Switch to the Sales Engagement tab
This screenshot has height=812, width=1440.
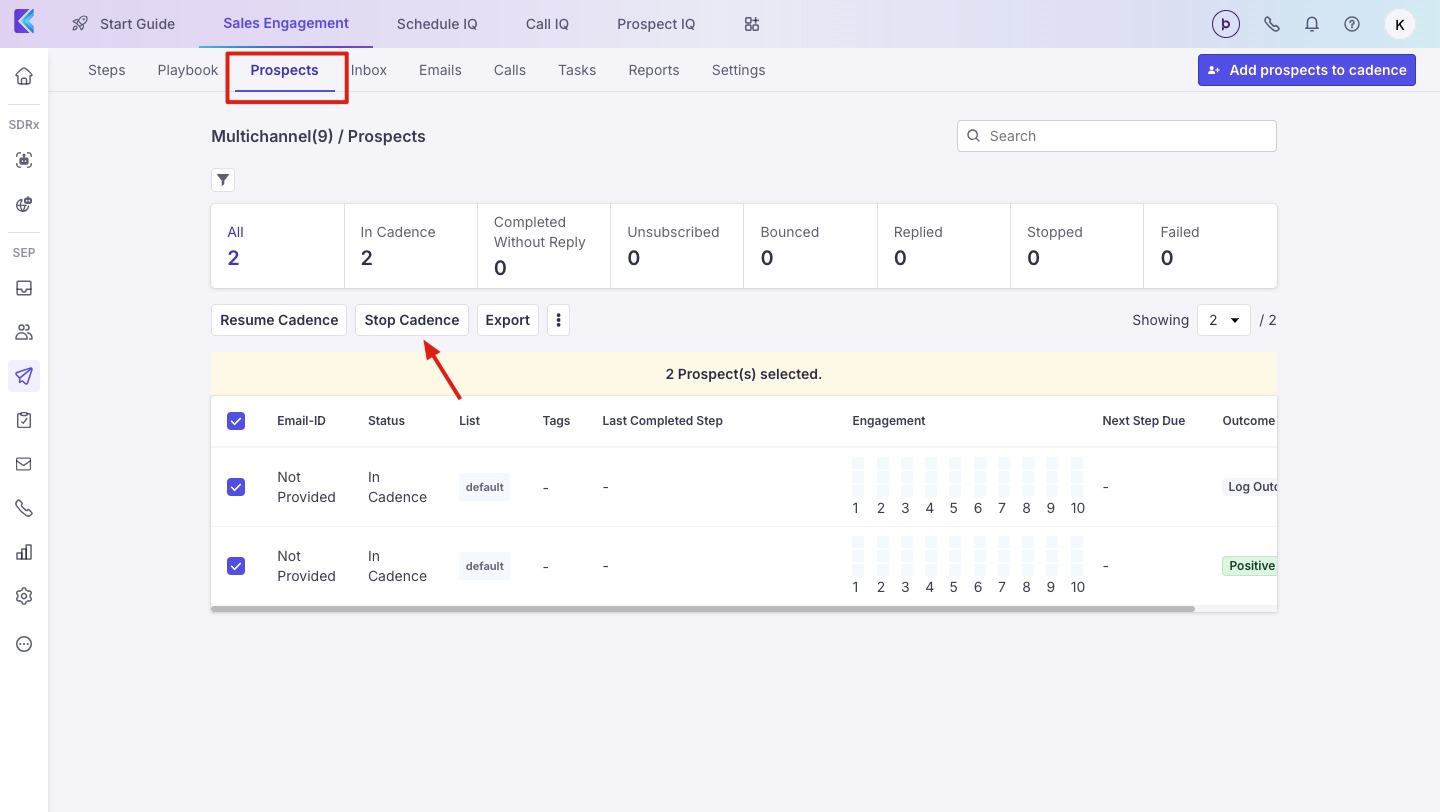(286, 23)
